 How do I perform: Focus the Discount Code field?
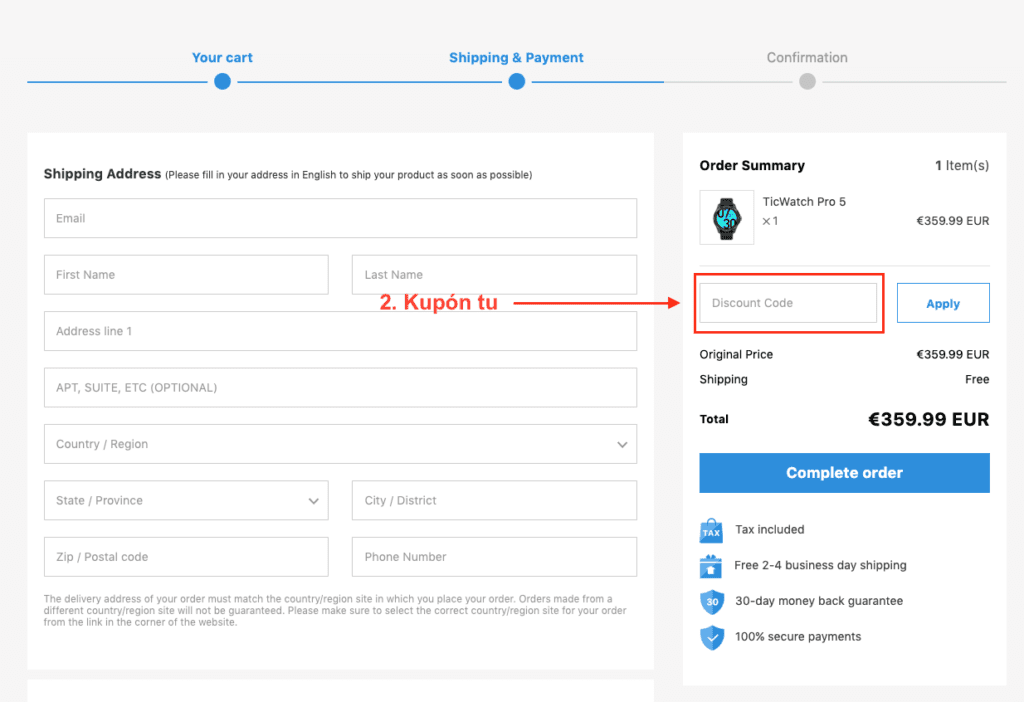[x=788, y=303]
